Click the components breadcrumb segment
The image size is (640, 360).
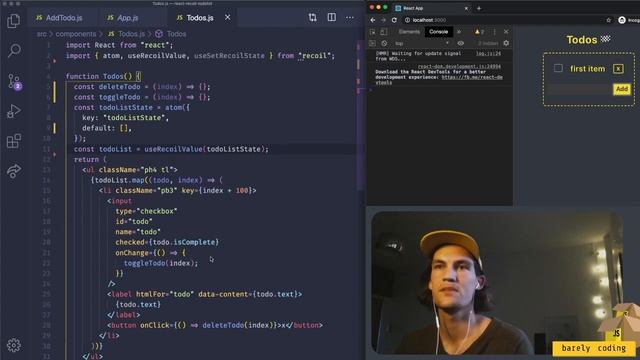[76, 34]
